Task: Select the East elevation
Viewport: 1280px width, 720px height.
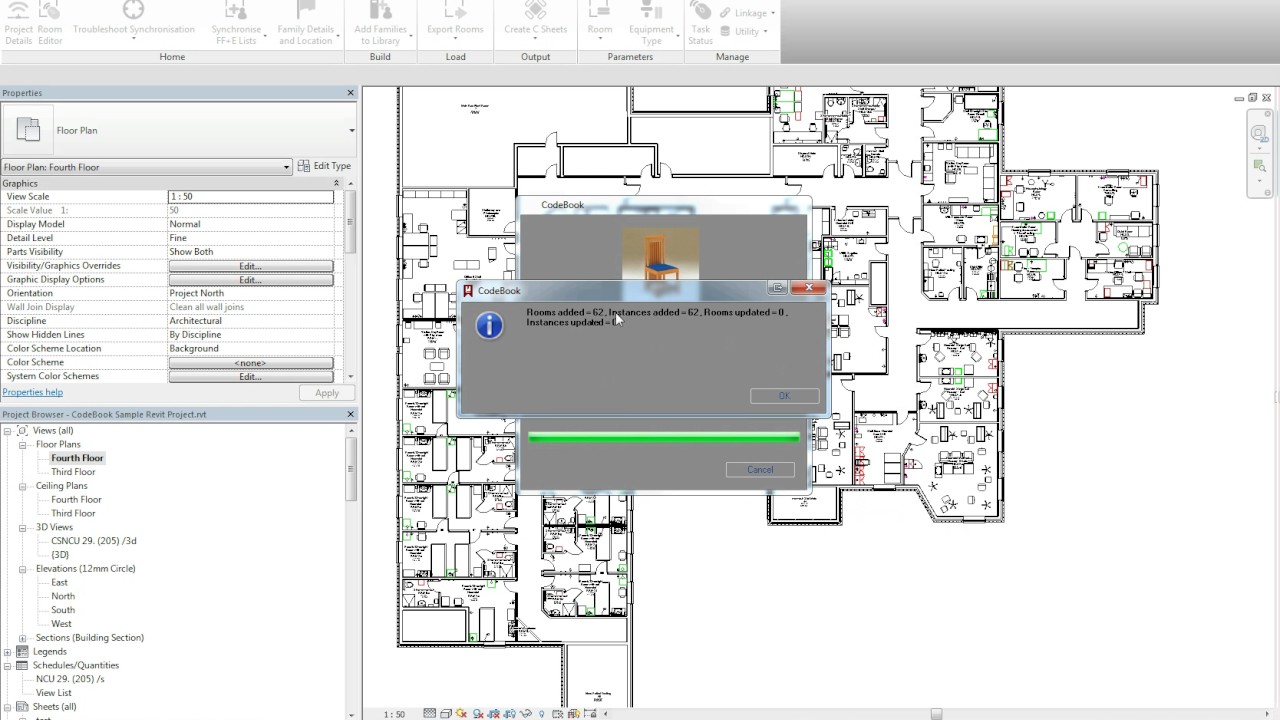Action: pyautogui.click(x=60, y=583)
